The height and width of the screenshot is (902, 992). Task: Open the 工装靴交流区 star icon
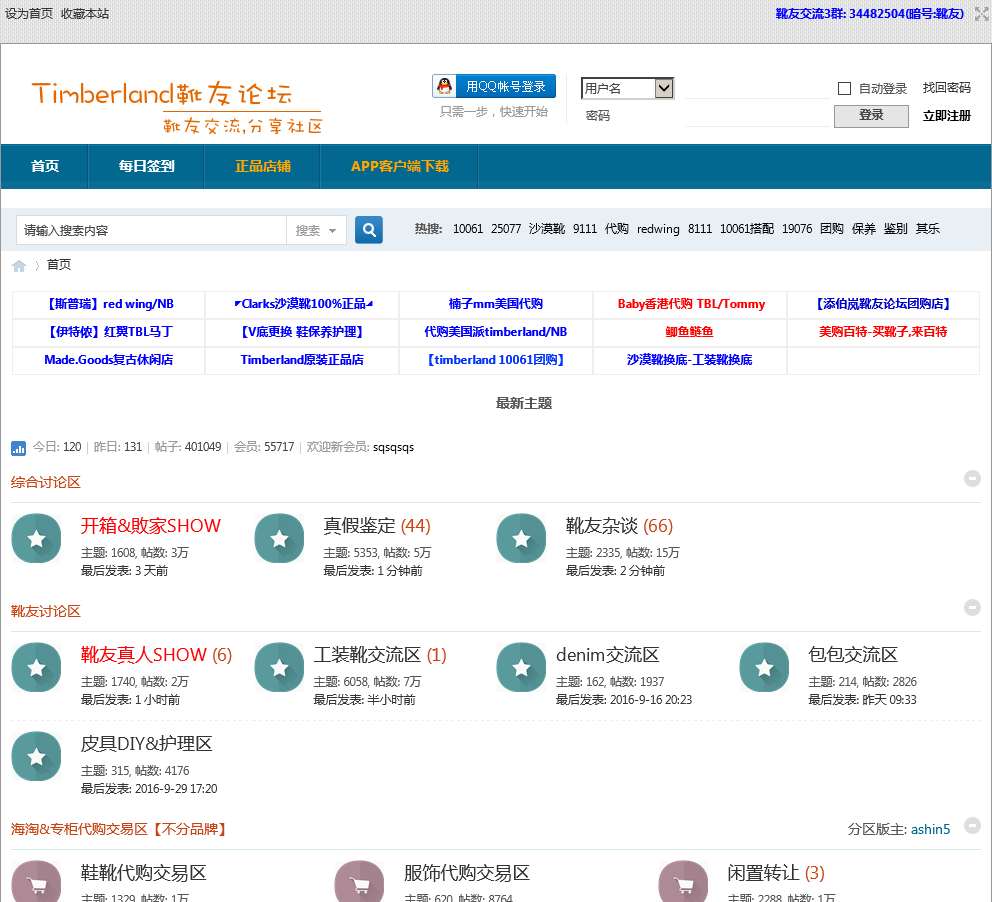click(279, 667)
